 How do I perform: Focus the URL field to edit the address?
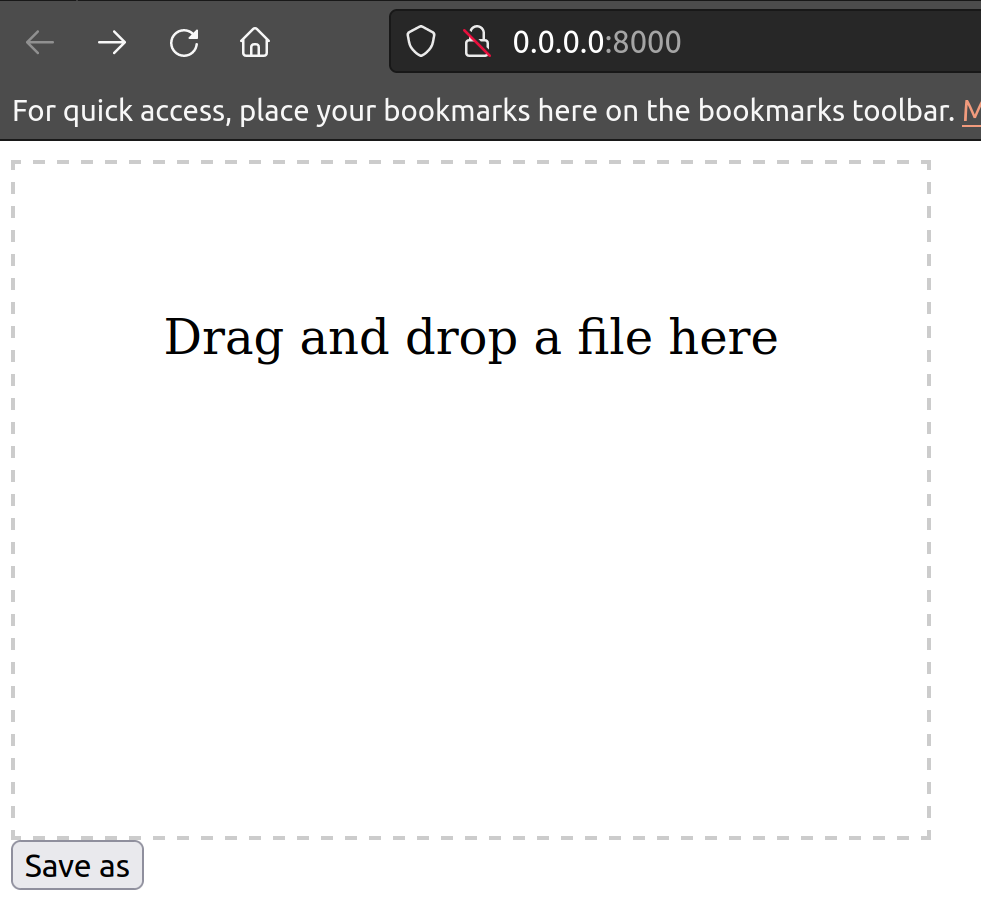(700, 42)
